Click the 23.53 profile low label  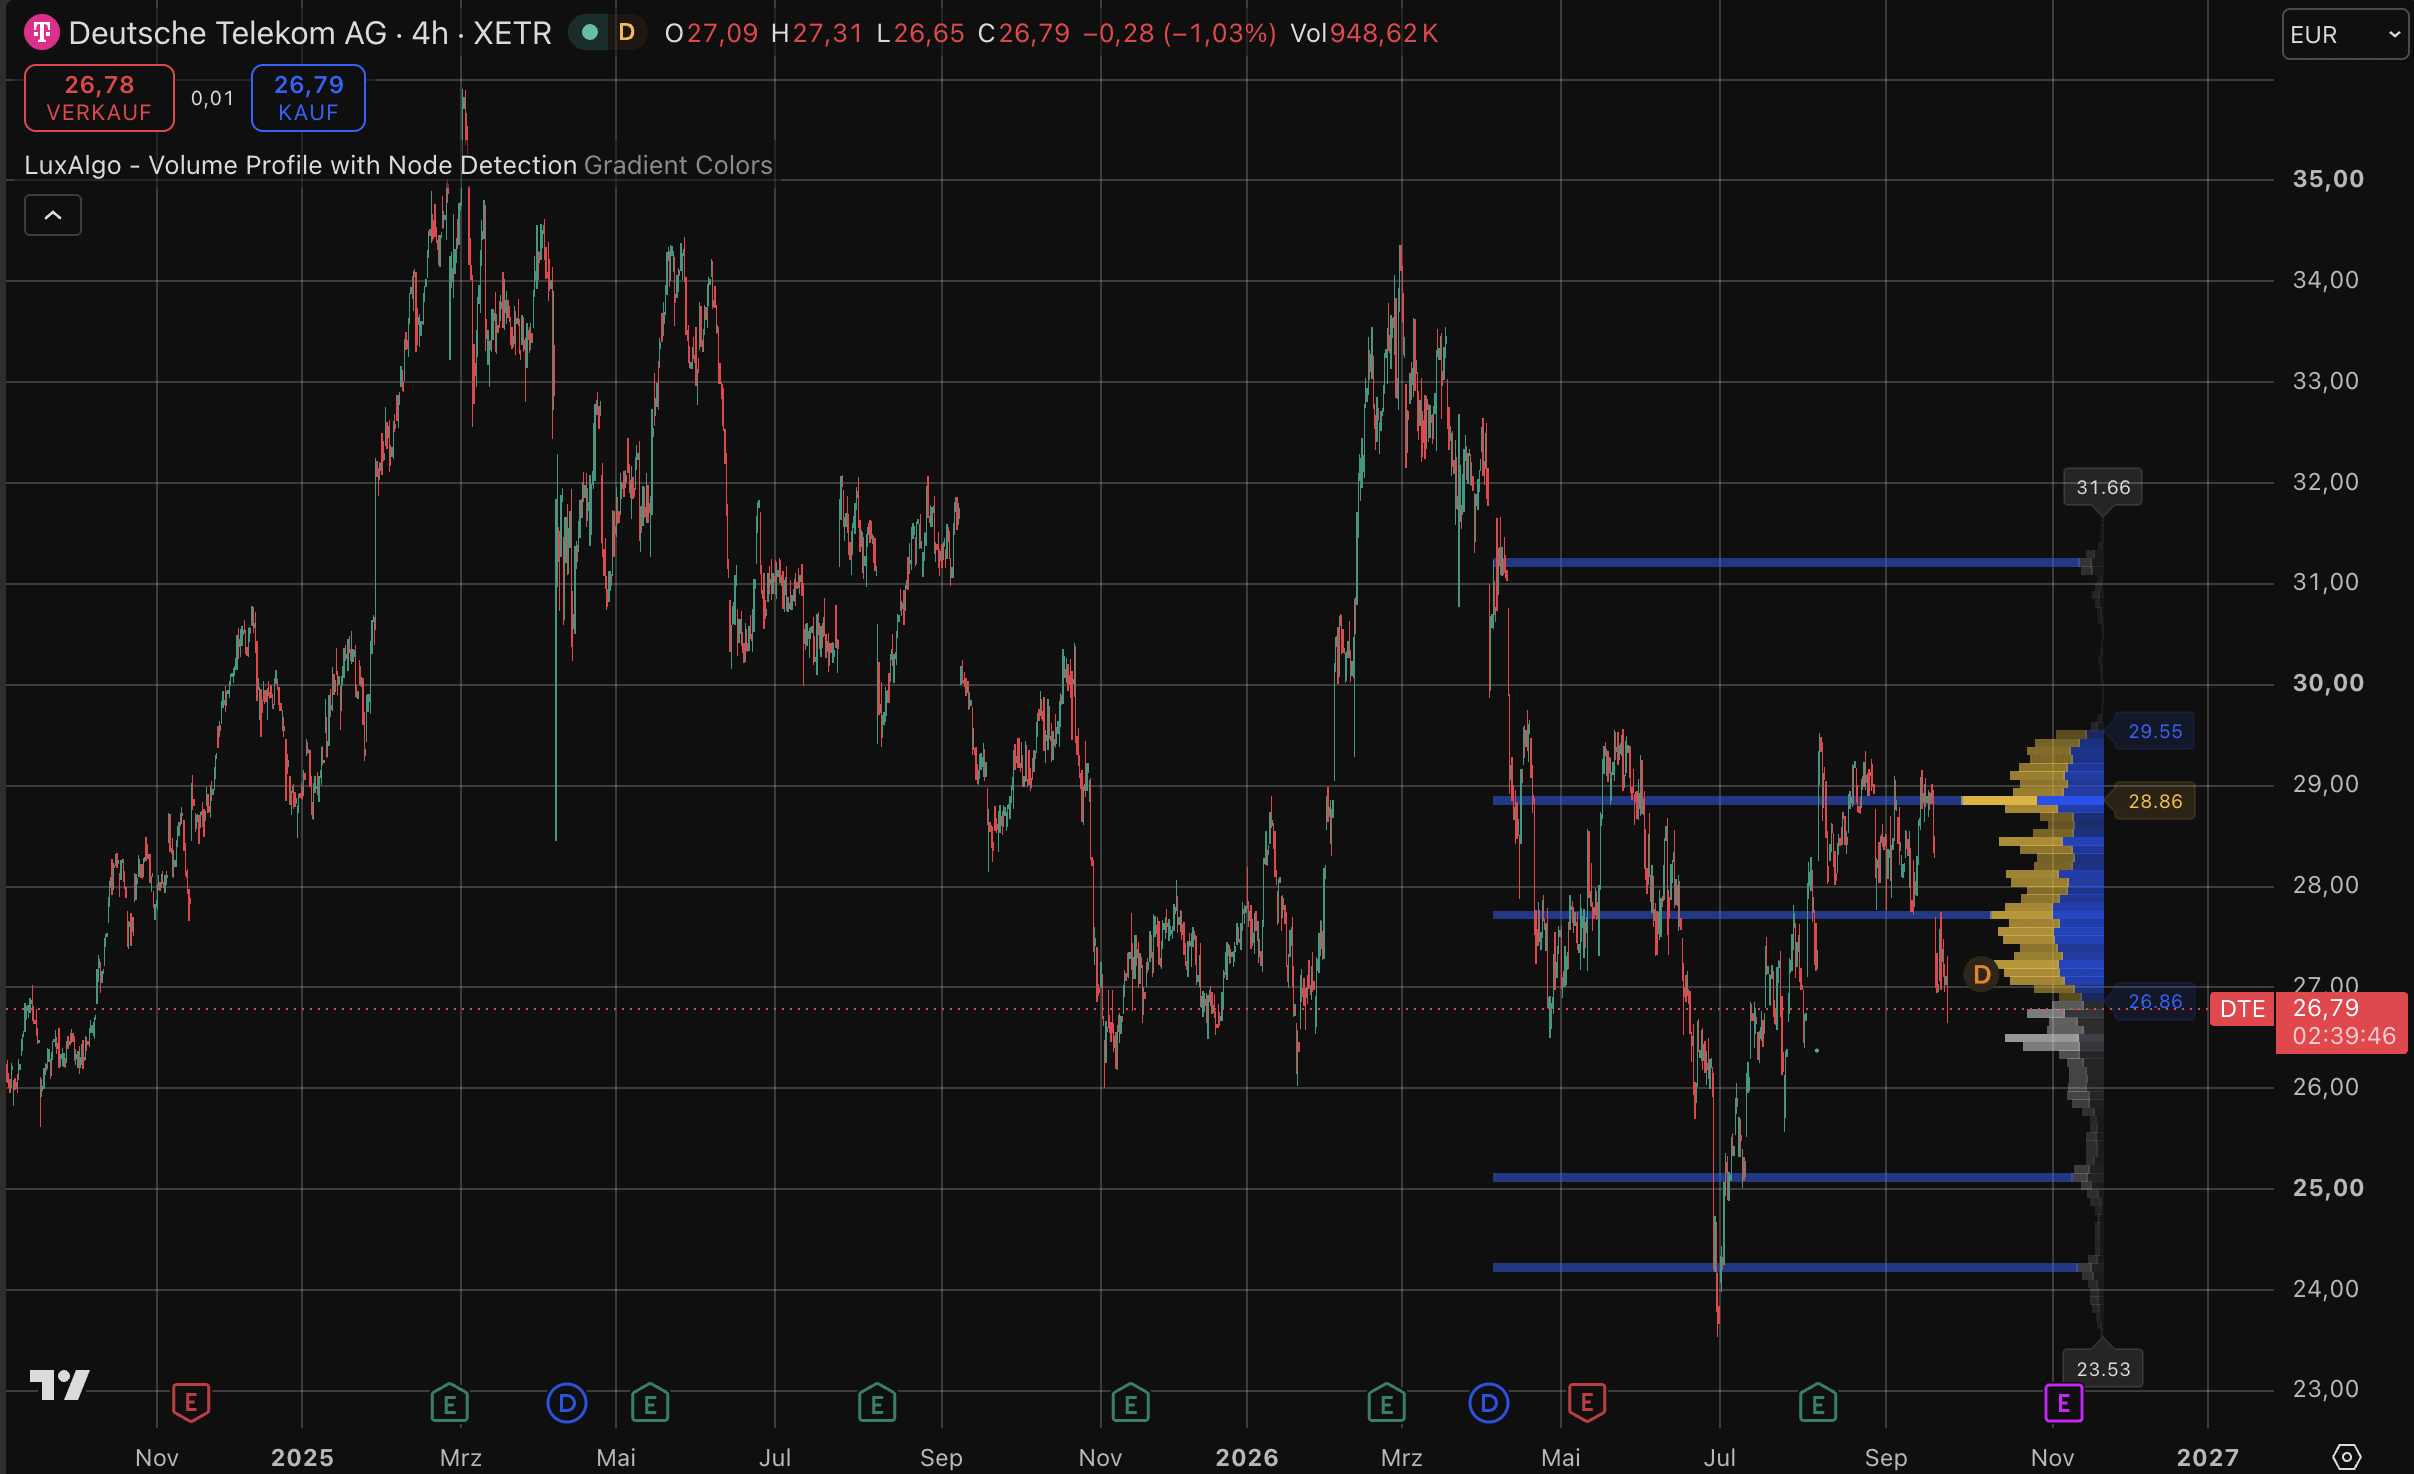[2103, 1369]
